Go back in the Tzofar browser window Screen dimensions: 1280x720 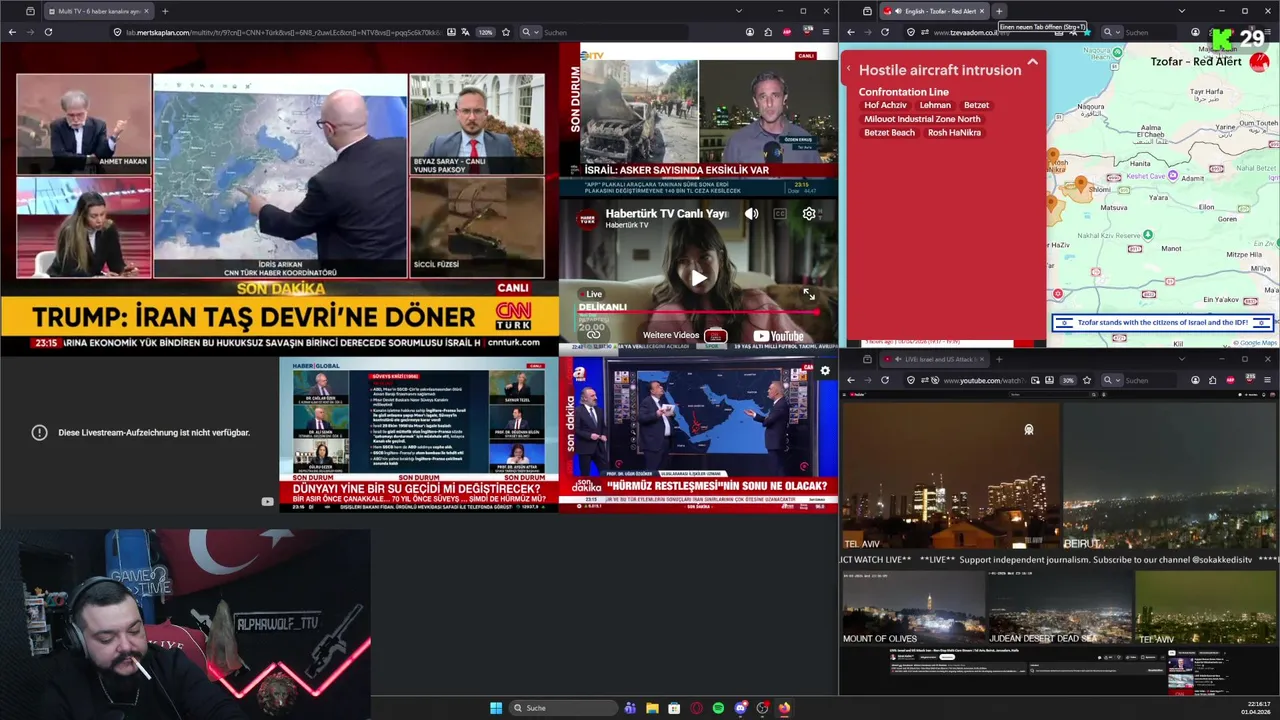coord(851,32)
